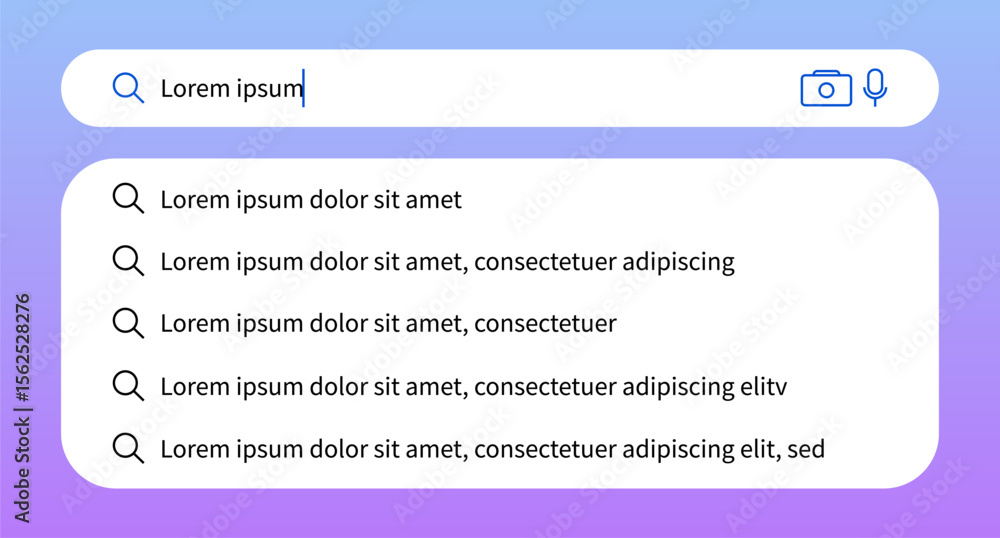
Task: Click the word 'Lorem' typed in search bar
Action: click(x=195, y=88)
